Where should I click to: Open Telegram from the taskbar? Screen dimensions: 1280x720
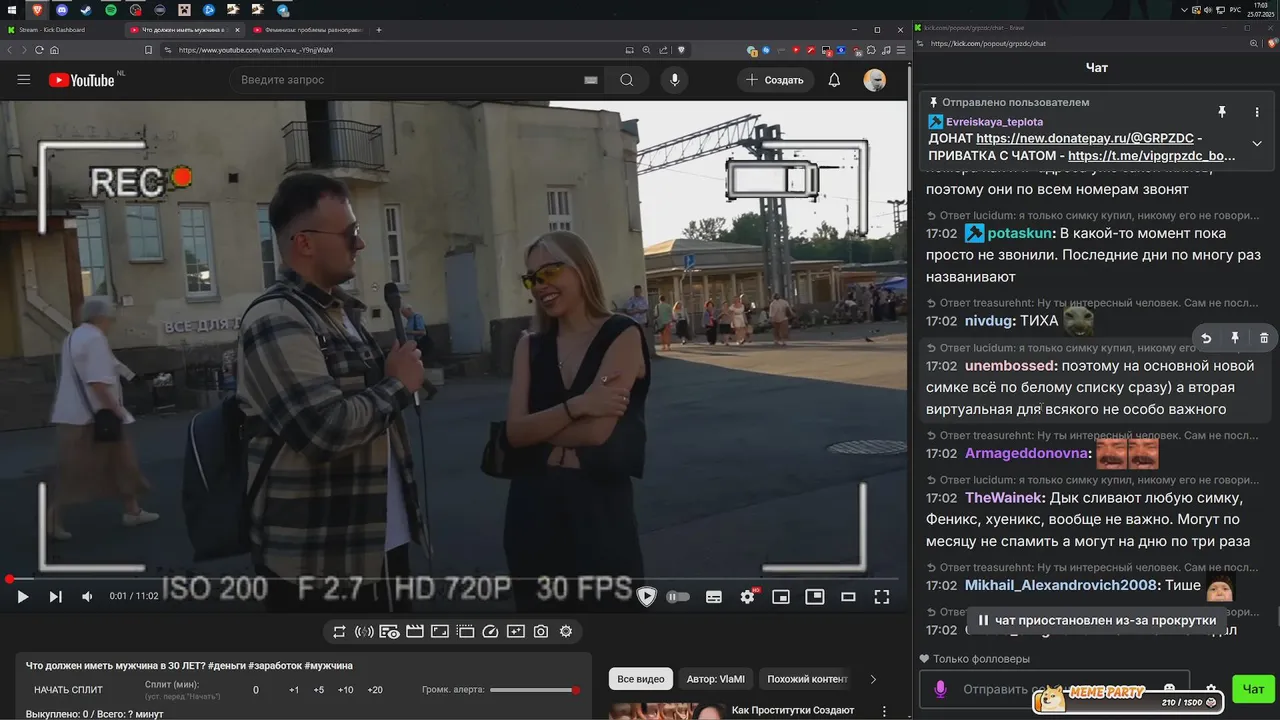pyautogui.click(x=282, y=9)
